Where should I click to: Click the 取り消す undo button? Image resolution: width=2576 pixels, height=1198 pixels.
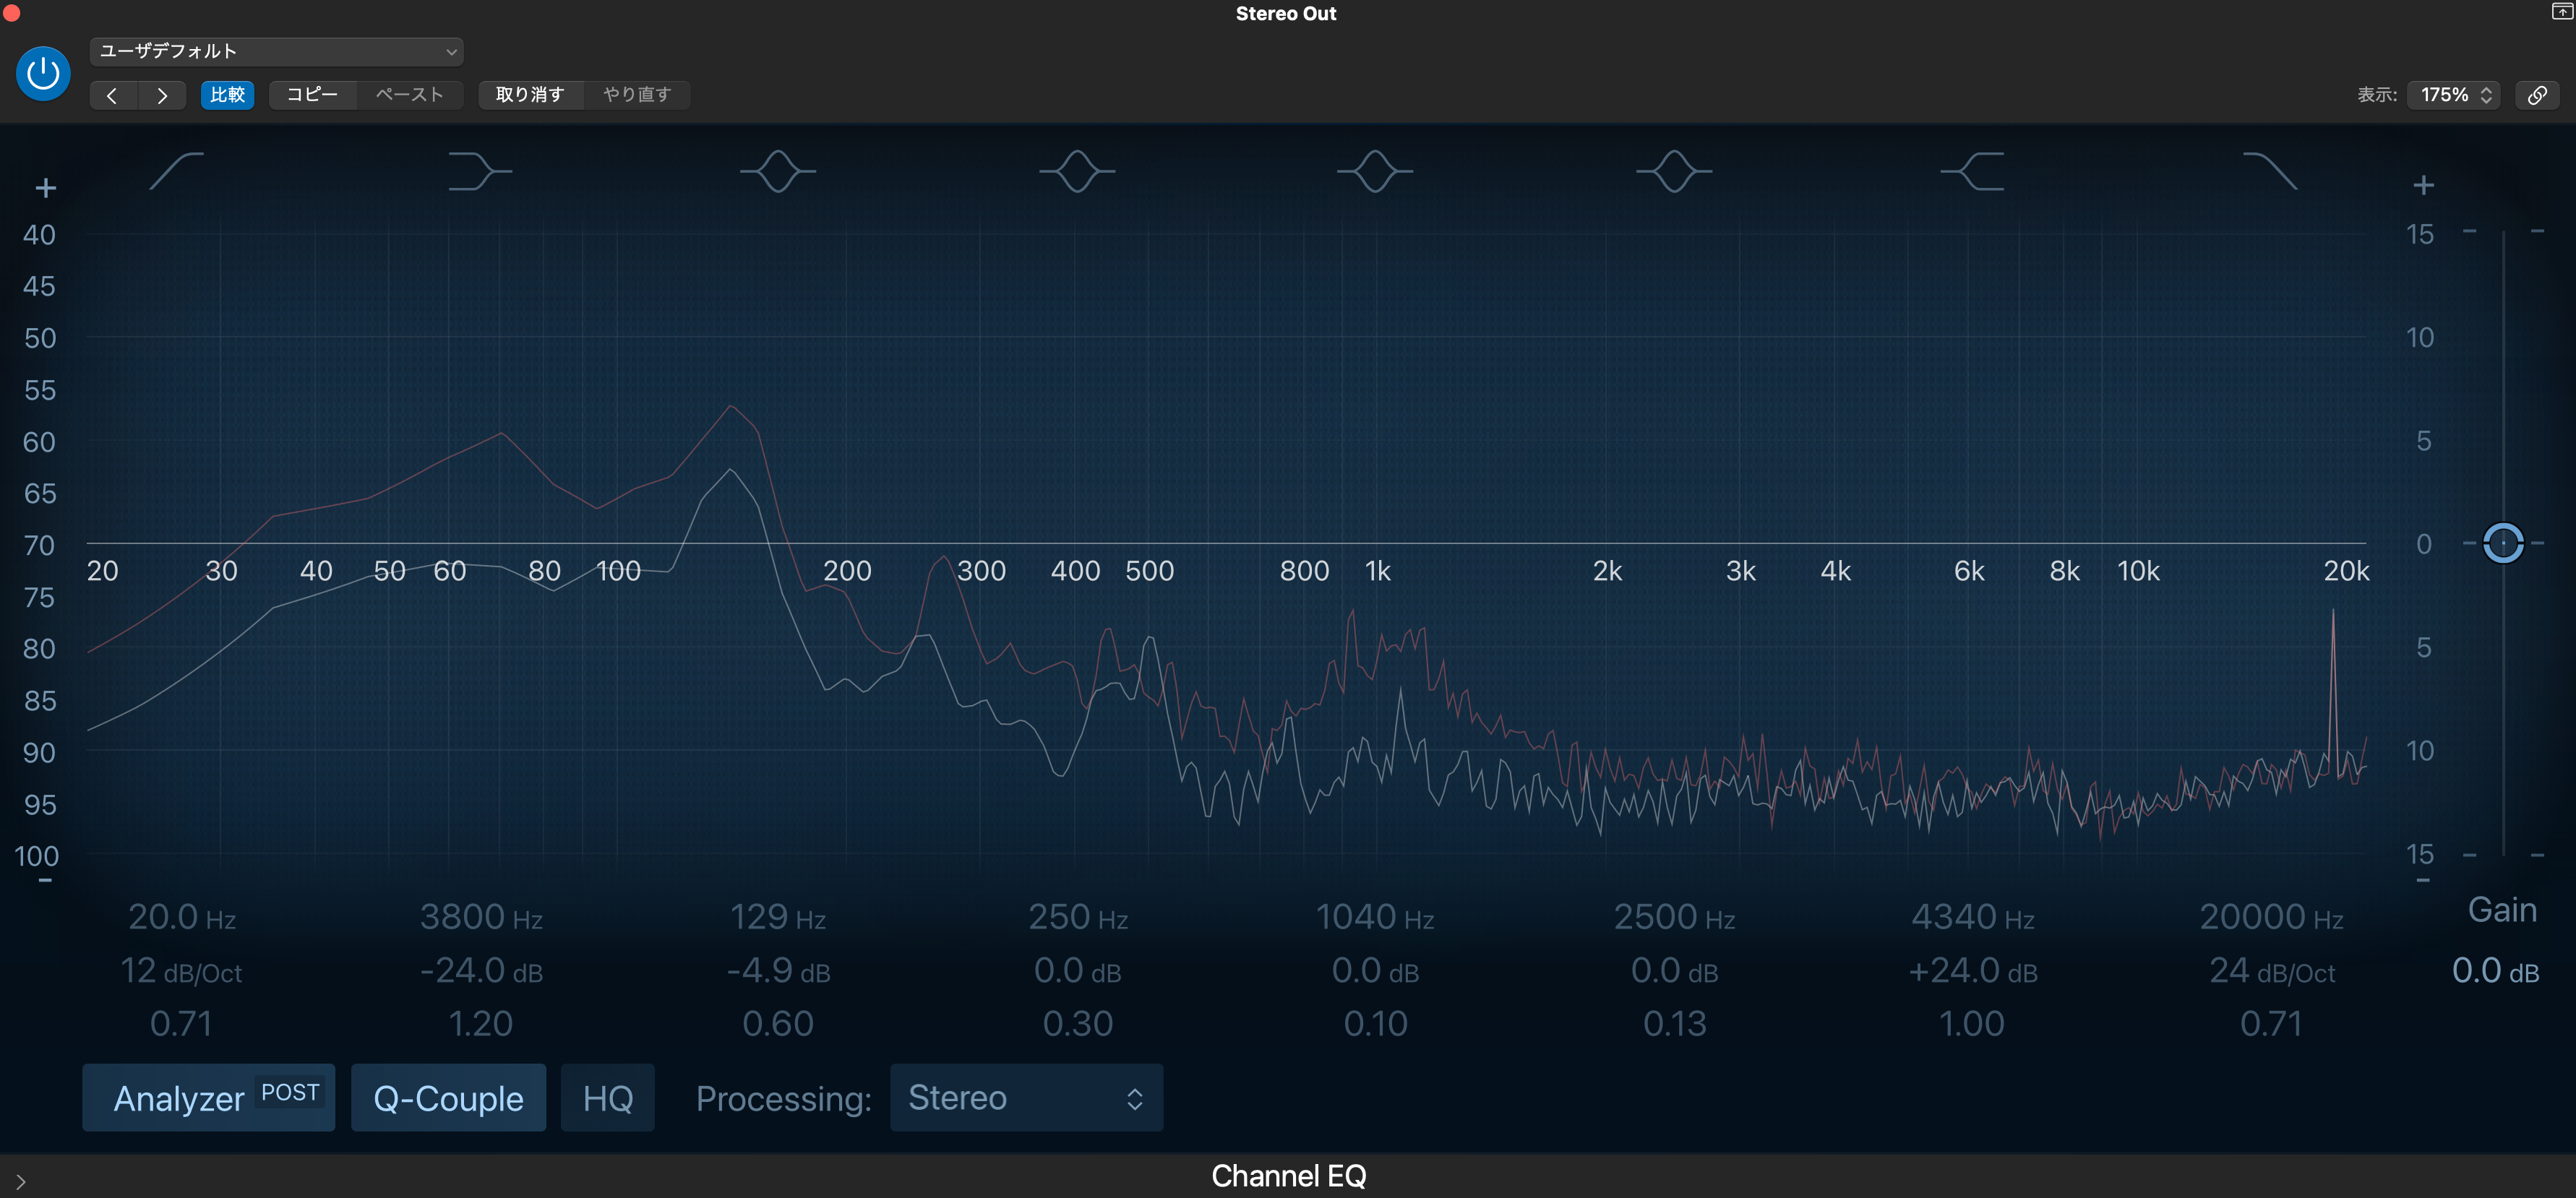tap(530, 95)
